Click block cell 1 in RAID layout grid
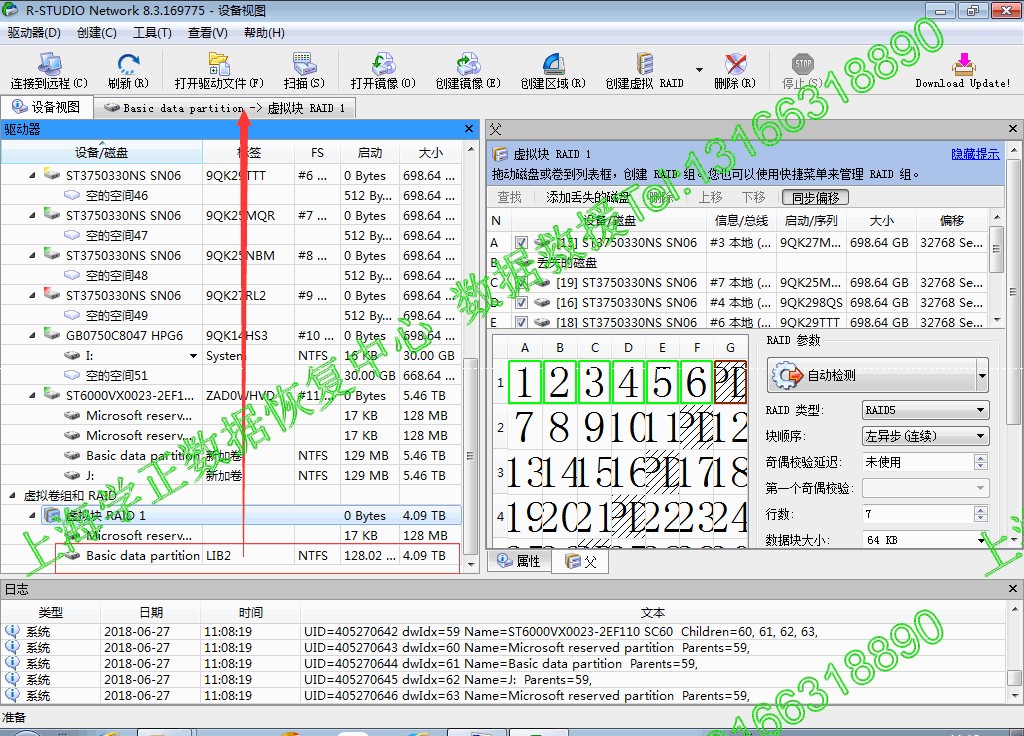 (x=524, y=382)
